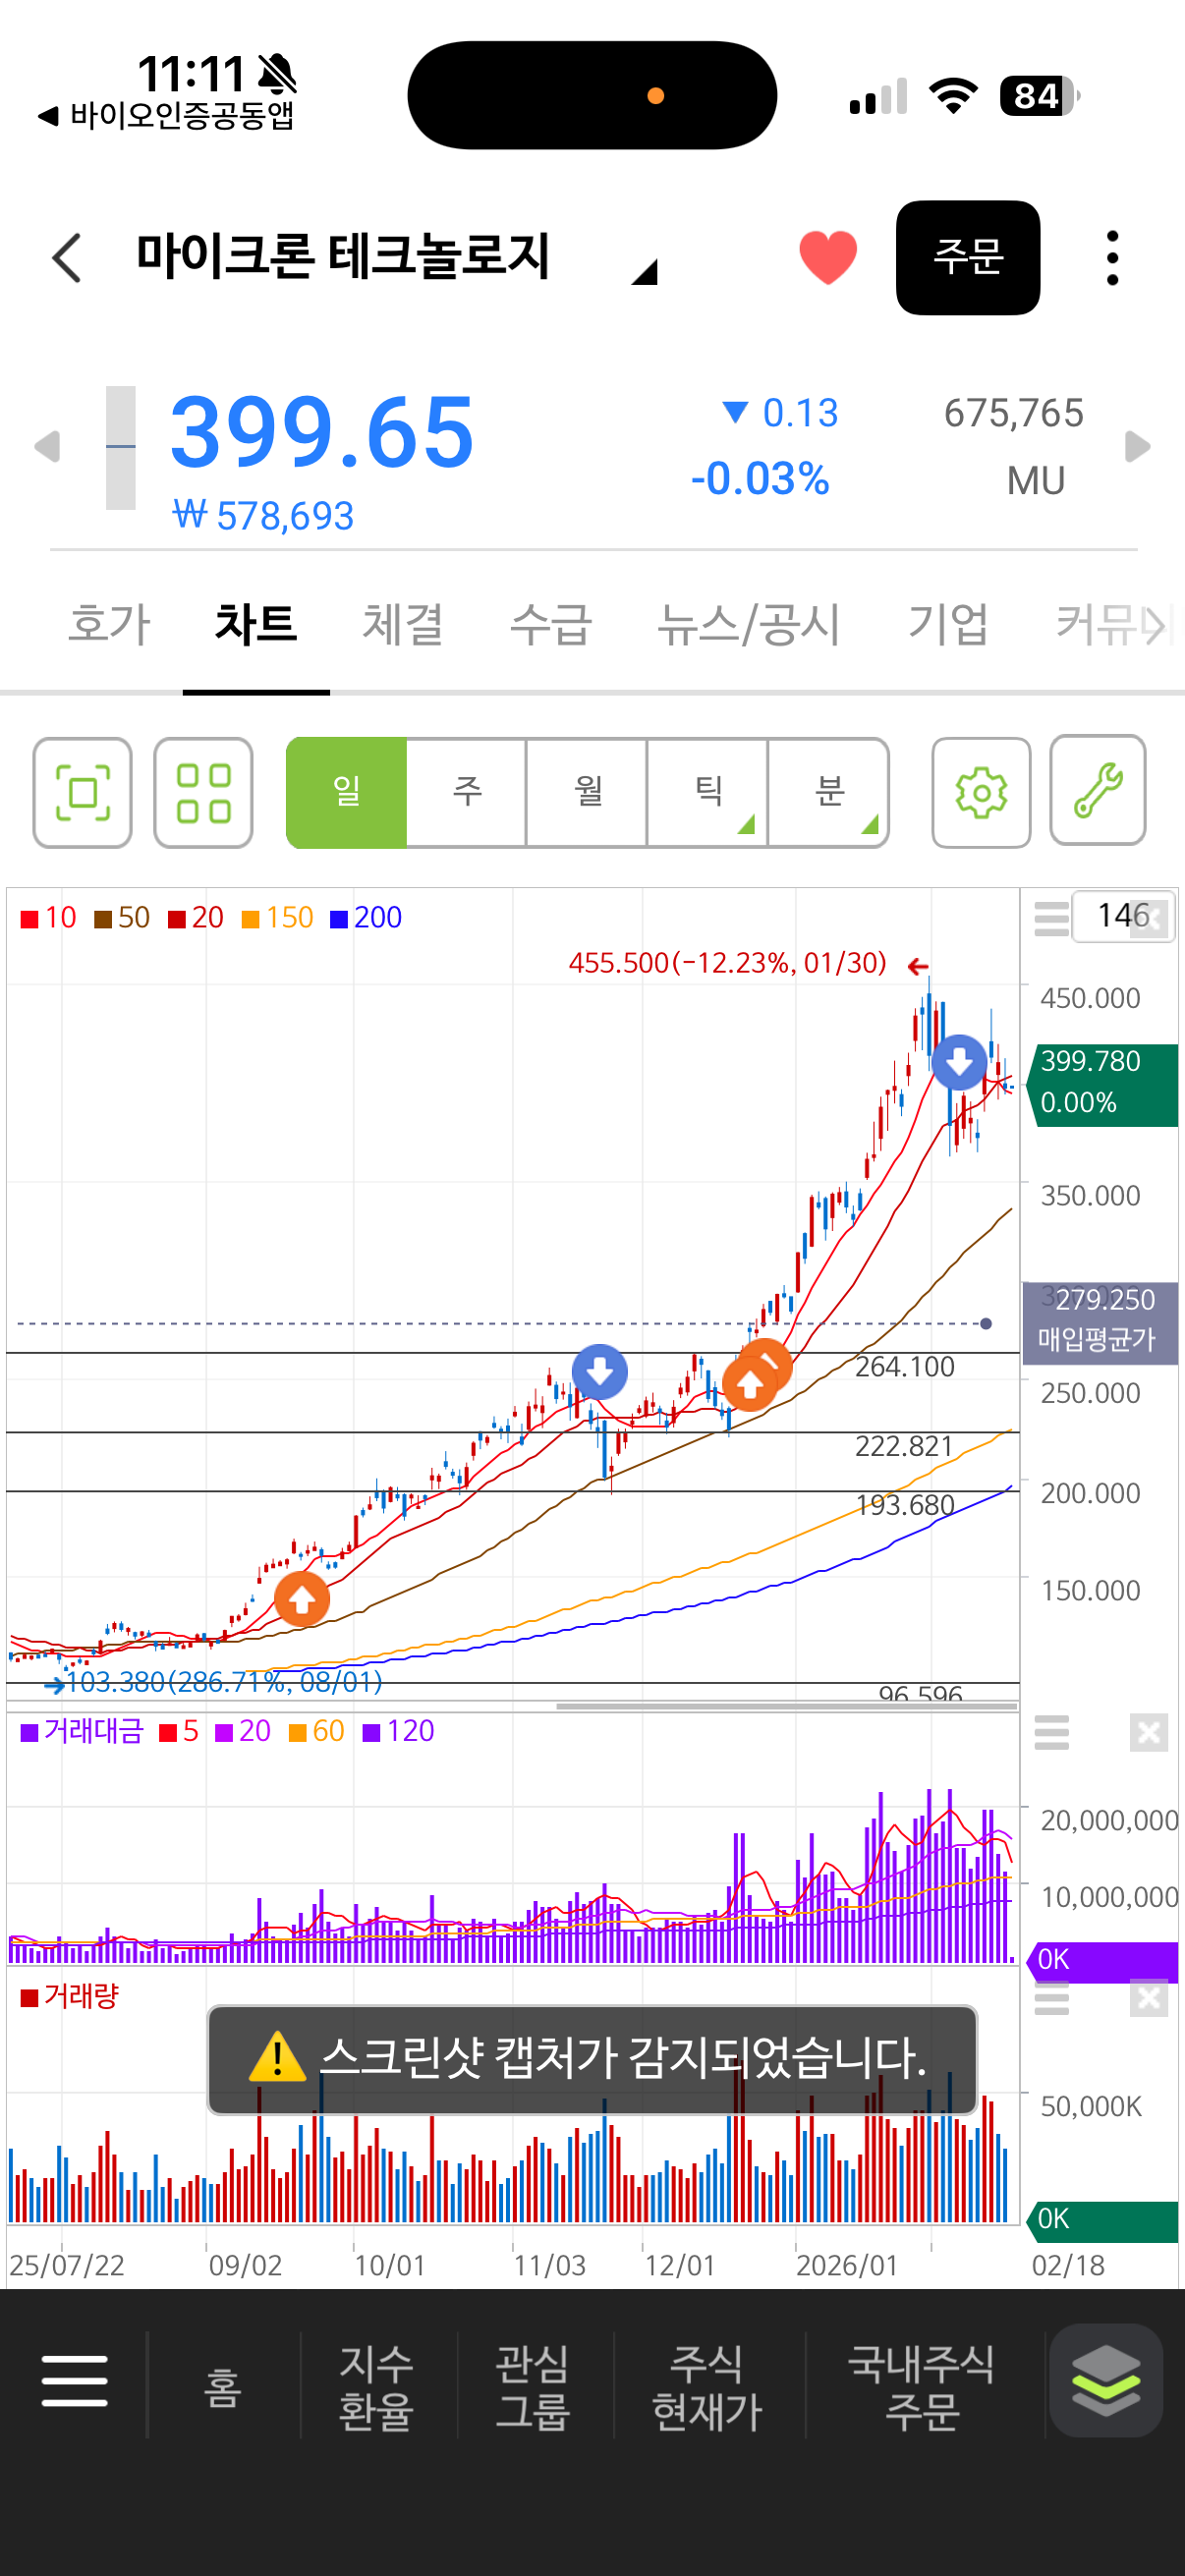
Task: Go back with the left chevron arrow
Action: tap(66, 258)
